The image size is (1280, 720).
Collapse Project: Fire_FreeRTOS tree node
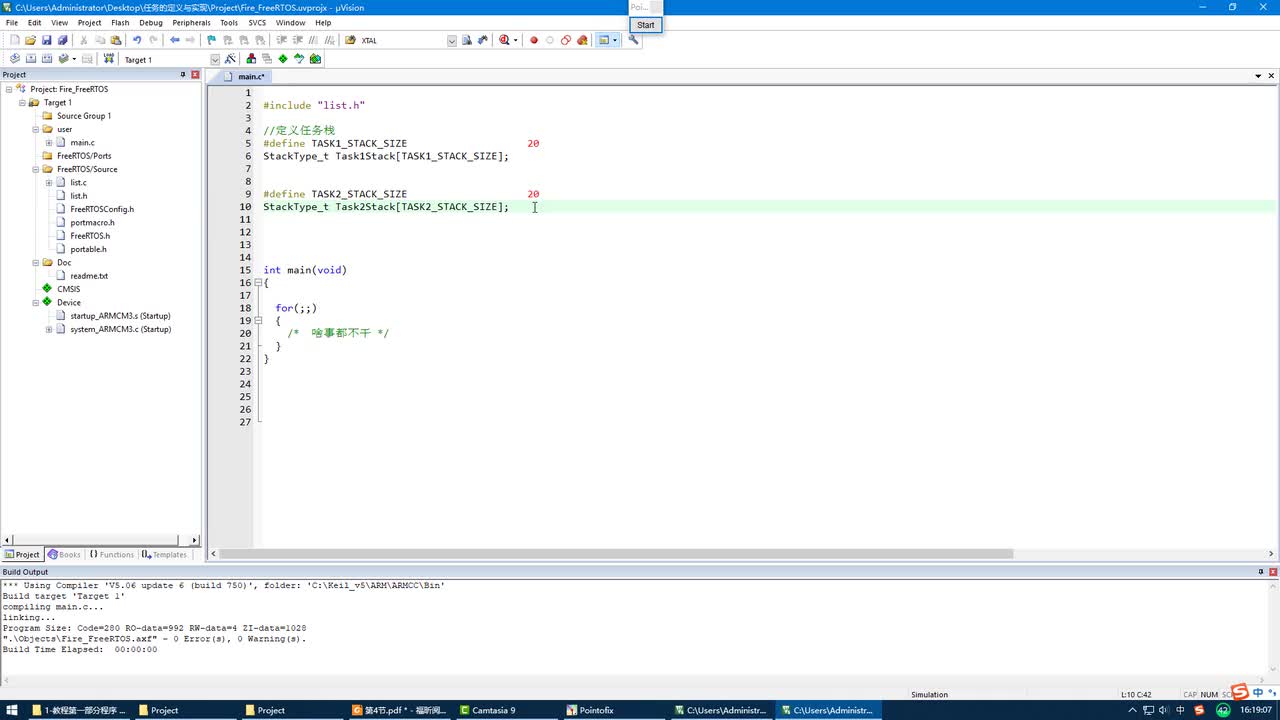point(9,89)
